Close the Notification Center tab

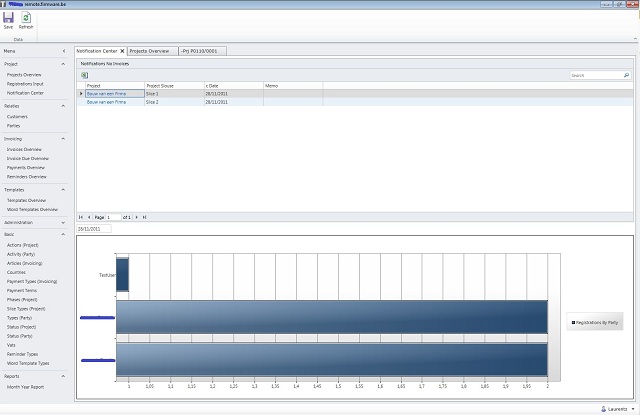coord(122,51)
